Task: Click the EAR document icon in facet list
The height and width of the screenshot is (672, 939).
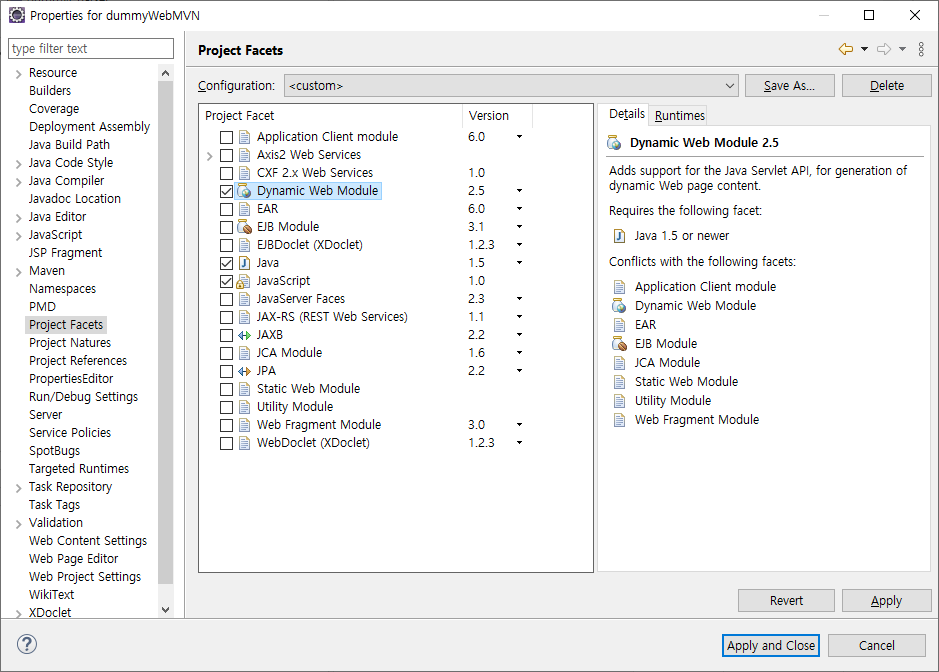Action: 244,209
